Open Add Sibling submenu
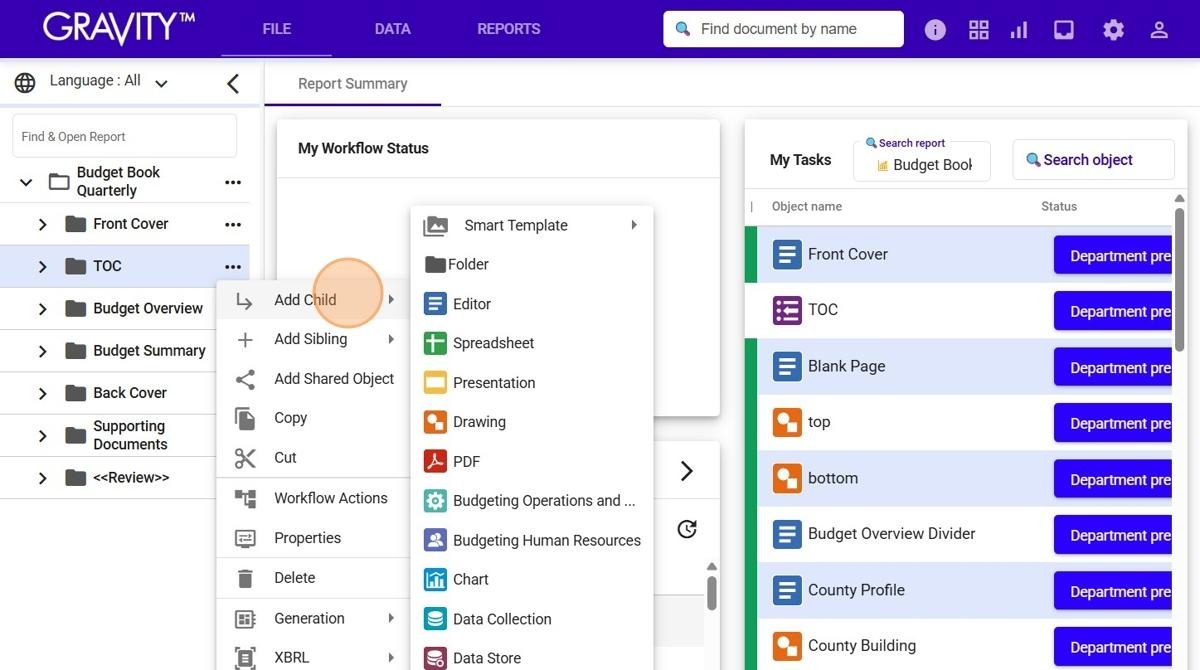The height and width of the screenshot is (670, 1200). [x=313, y=339]
